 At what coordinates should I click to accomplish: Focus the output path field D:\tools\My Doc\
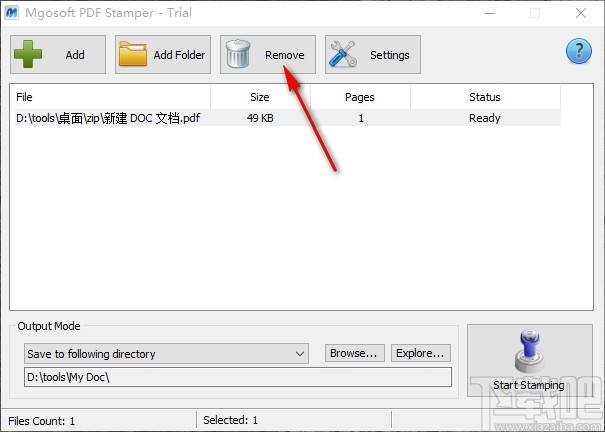238,377
